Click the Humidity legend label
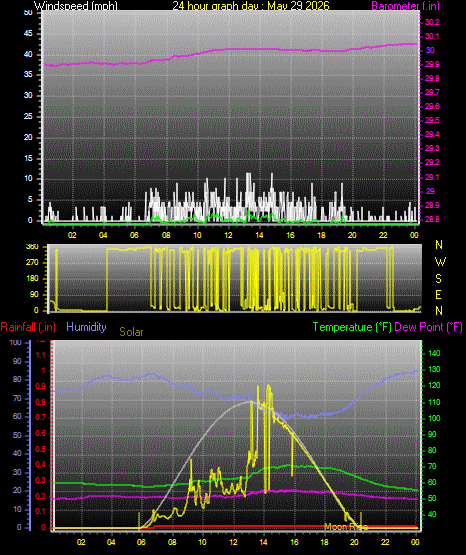Image resolution: width=466 pixels, height=555 pixels. tap(86, 327)
